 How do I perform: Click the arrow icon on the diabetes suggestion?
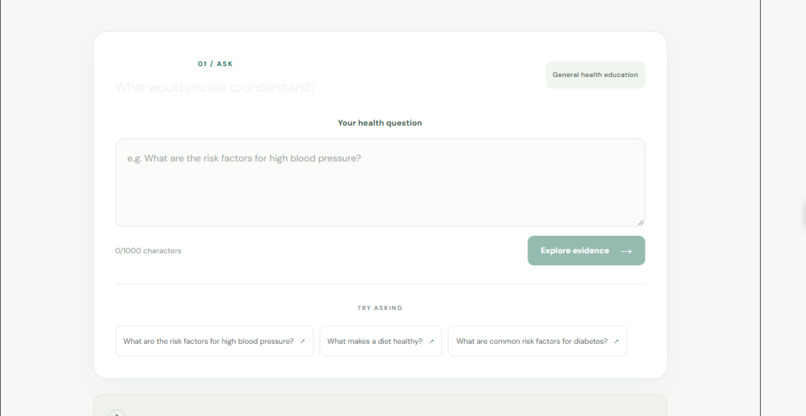(616, 341)
